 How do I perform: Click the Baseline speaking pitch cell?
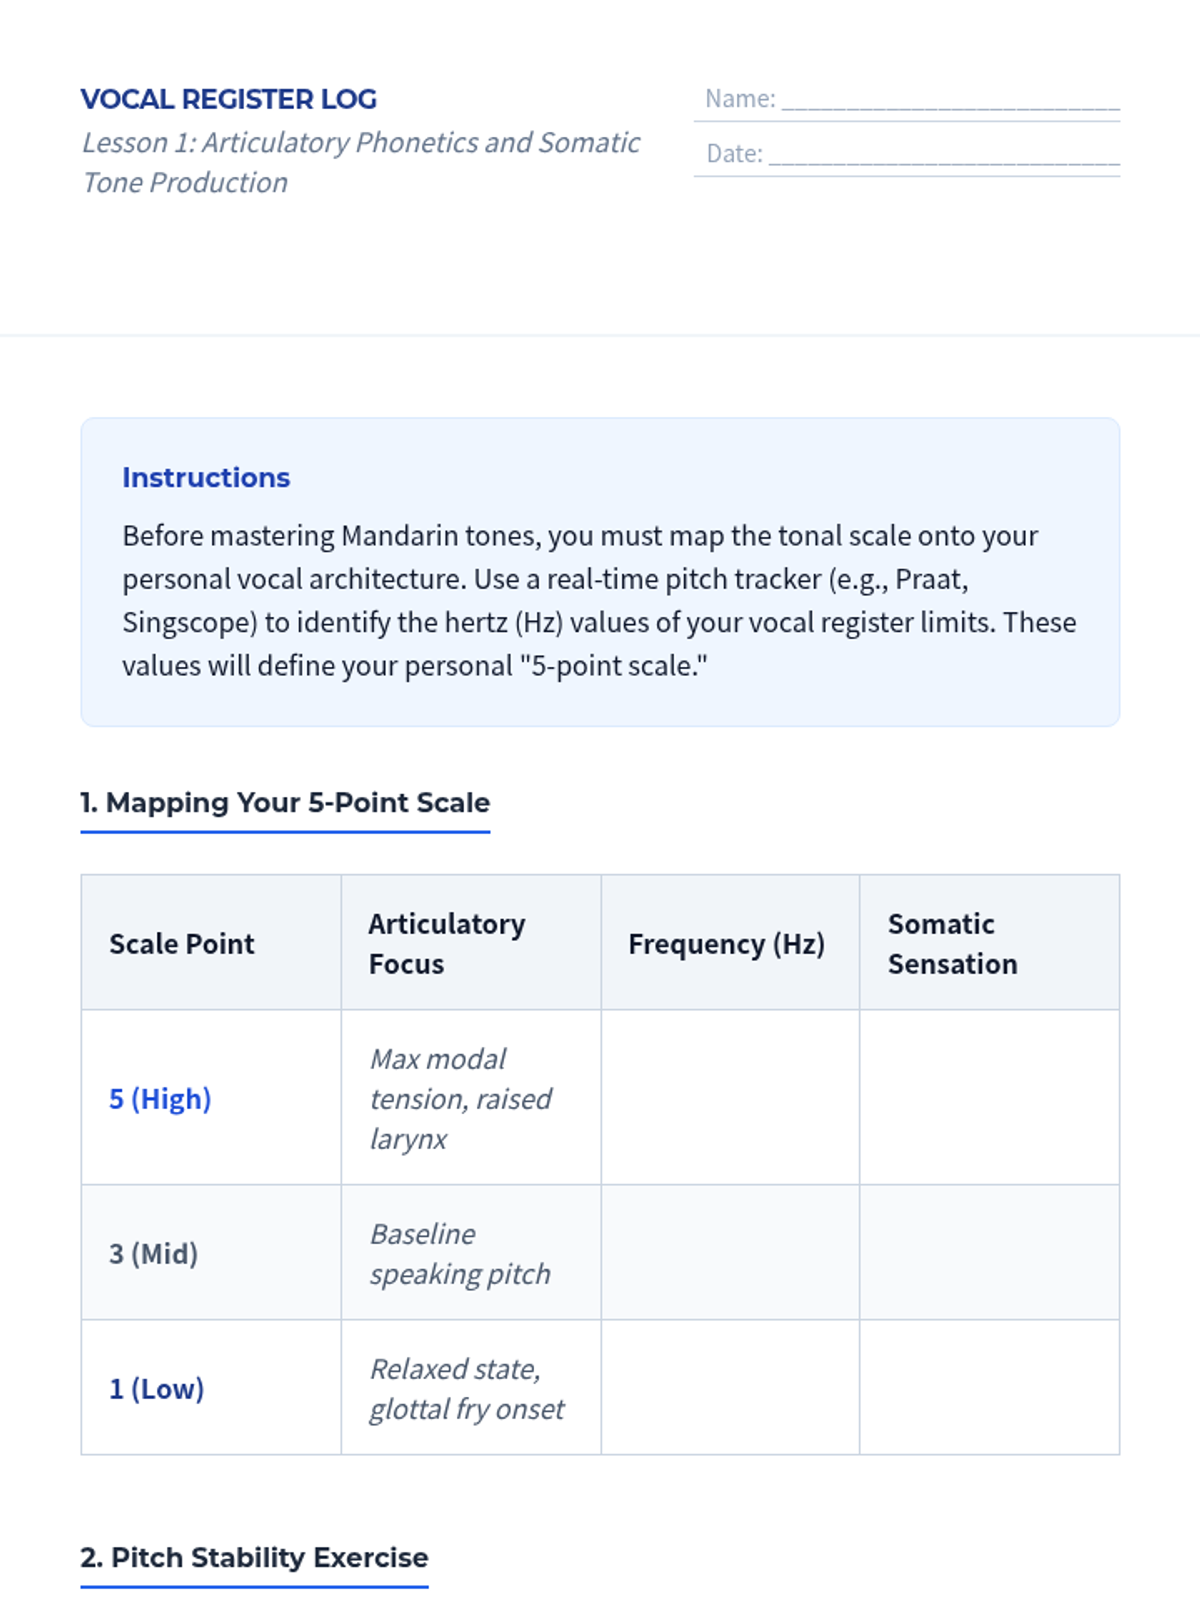click(460, 1254)
